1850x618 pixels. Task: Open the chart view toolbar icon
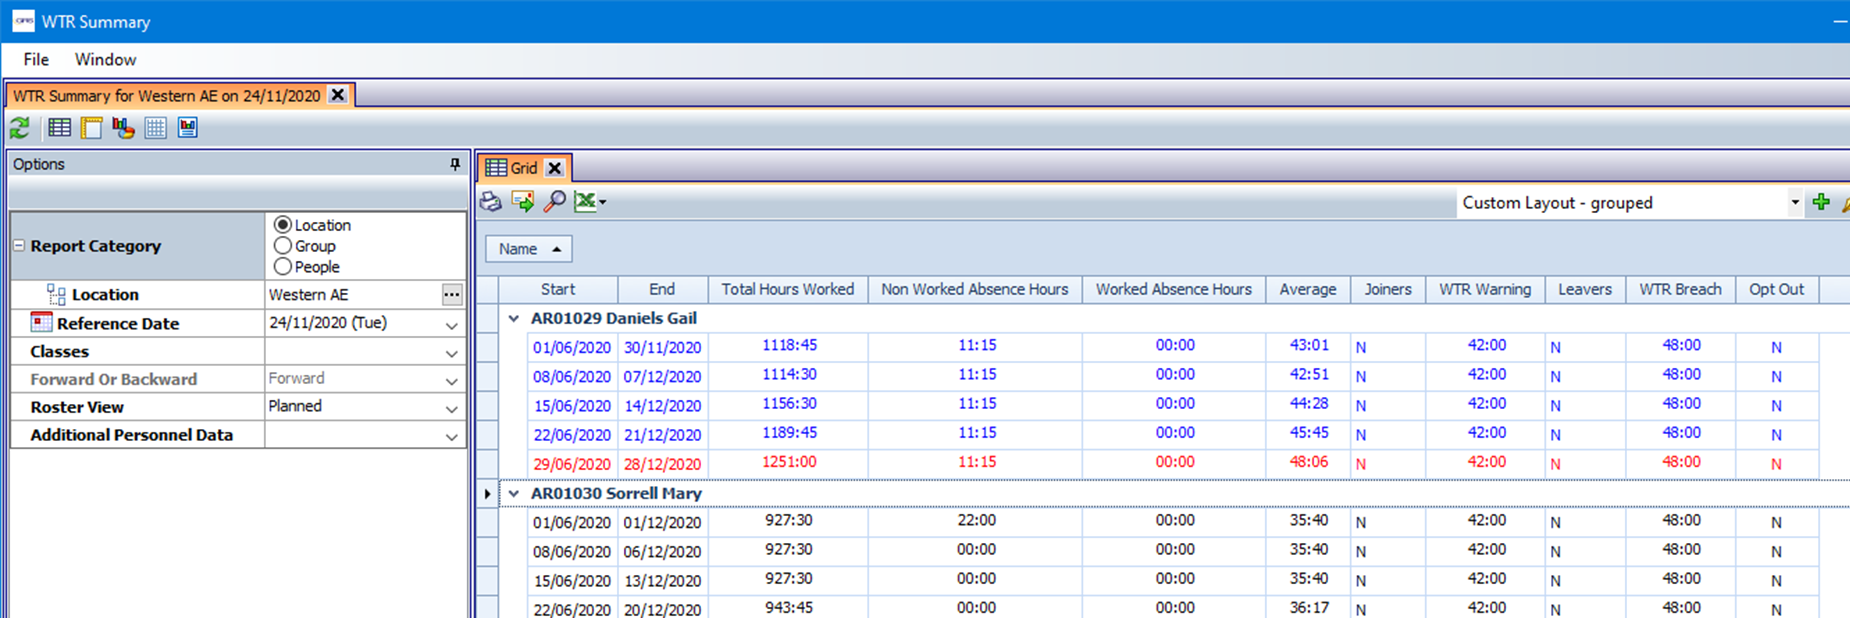tap(123, 128)
